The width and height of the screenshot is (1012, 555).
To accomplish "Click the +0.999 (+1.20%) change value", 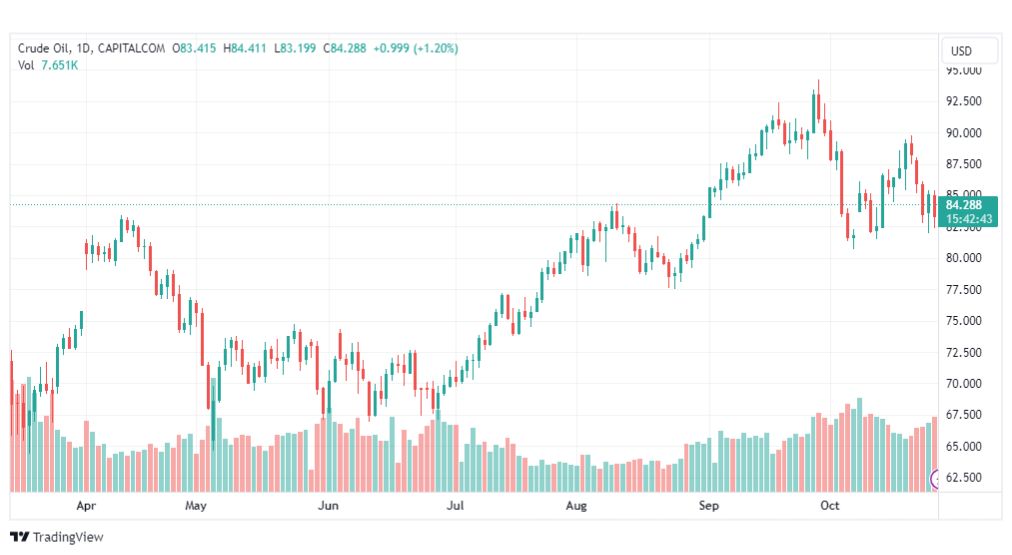I will tap(415, 47).
